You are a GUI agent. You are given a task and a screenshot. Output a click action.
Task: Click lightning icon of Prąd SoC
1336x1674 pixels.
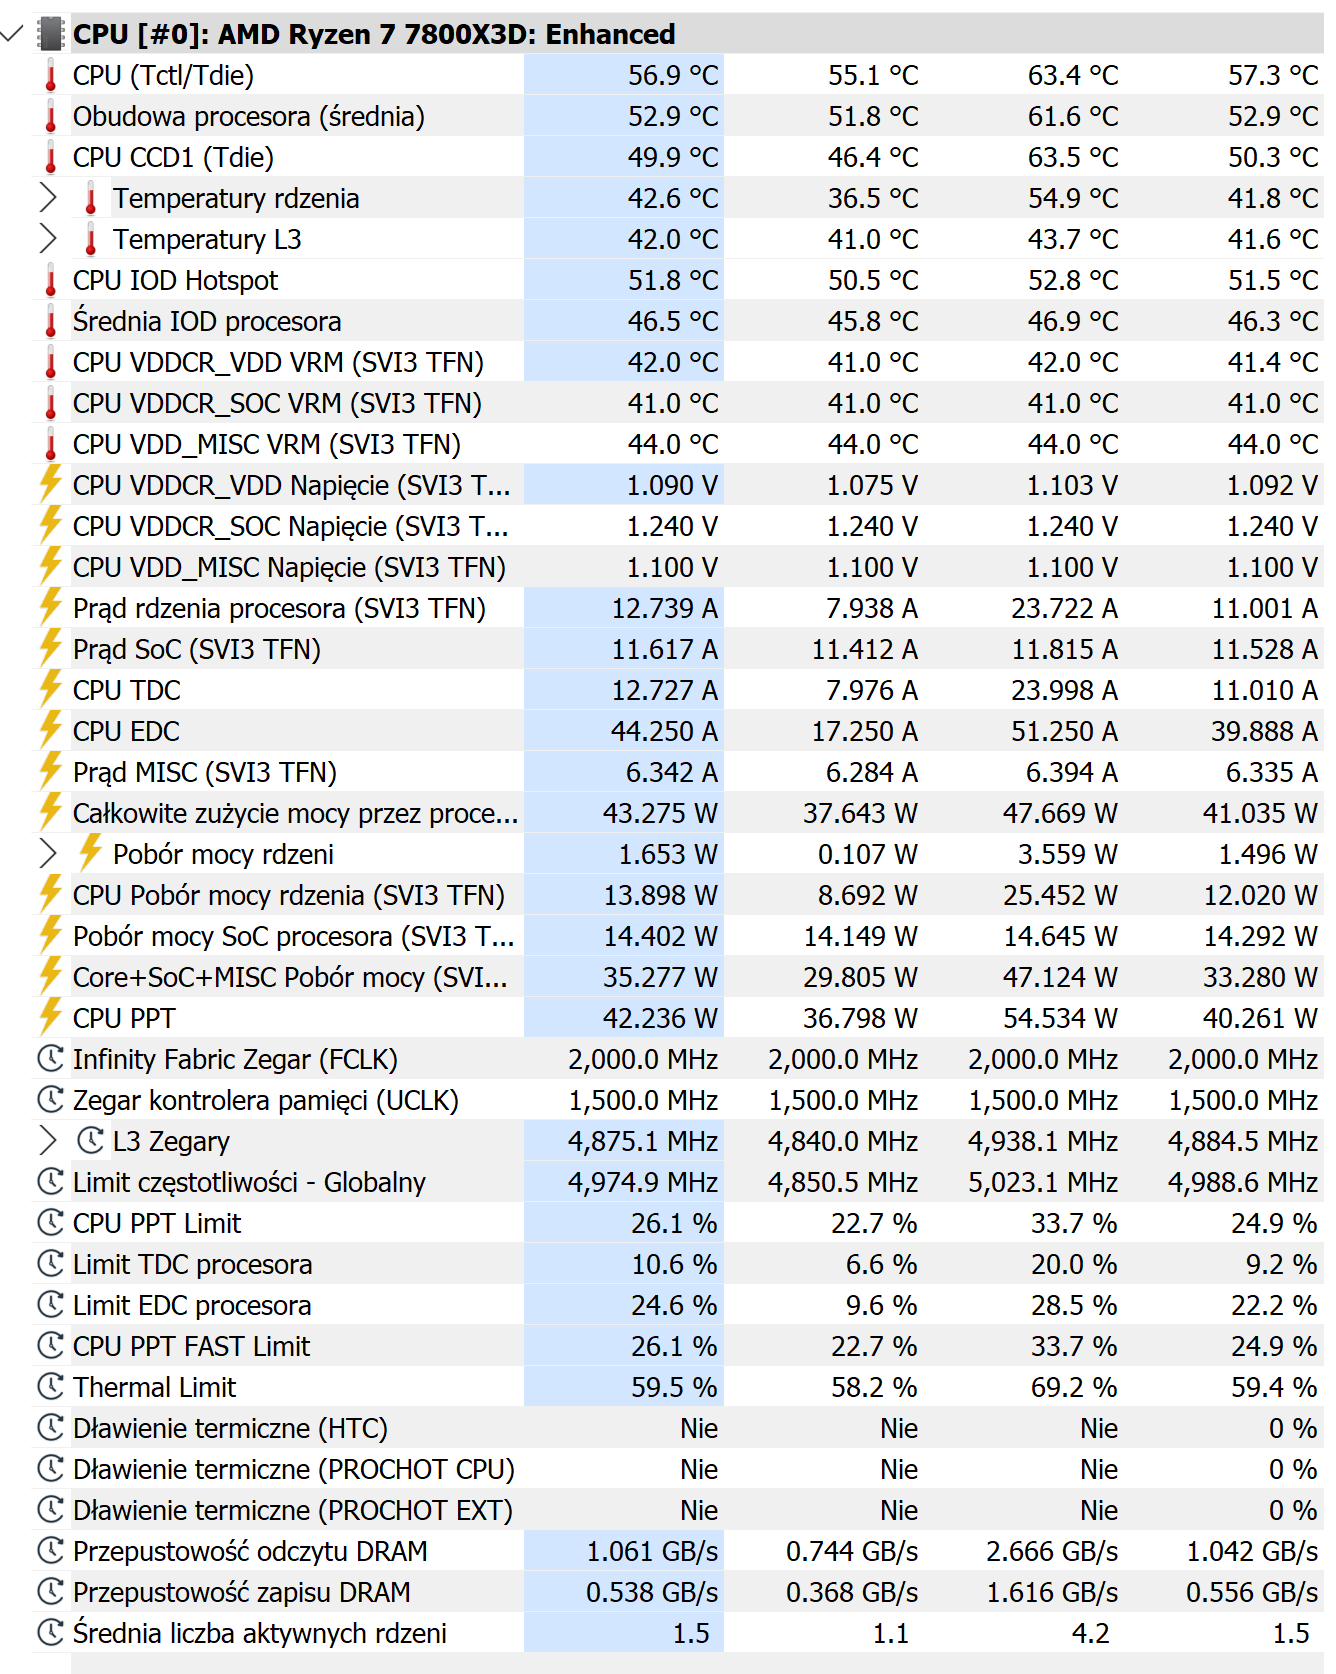(x=51, y=647)
